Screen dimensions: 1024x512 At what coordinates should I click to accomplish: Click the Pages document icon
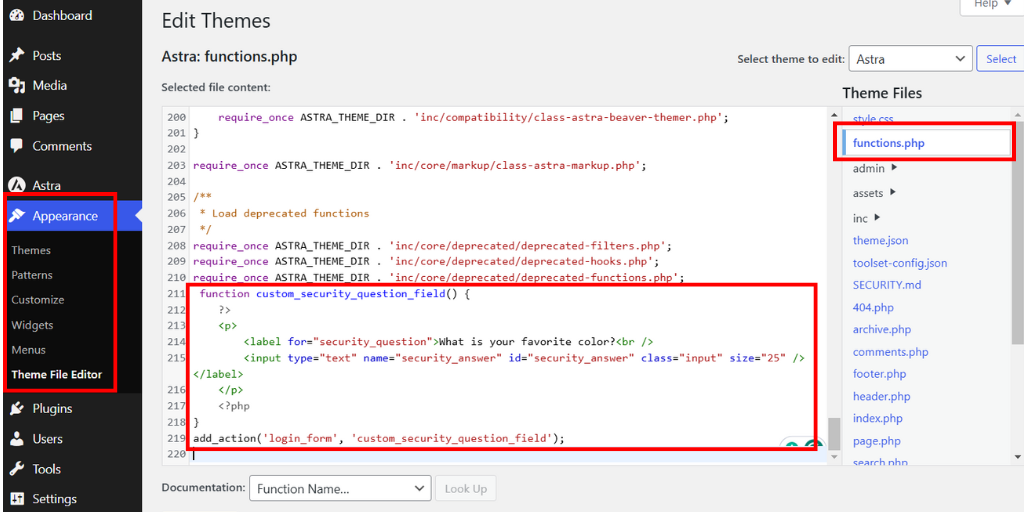pos(17,116)
